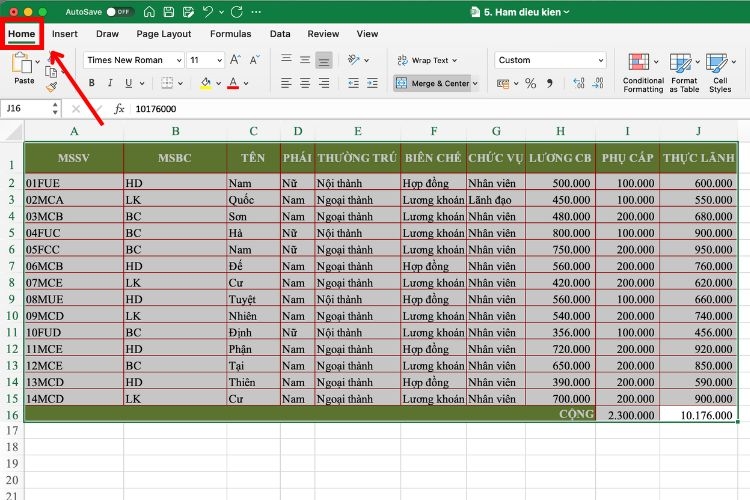This screenshot has height=500, width=750.
Task: Apply the yellow fill color
Action: (206, 83)
